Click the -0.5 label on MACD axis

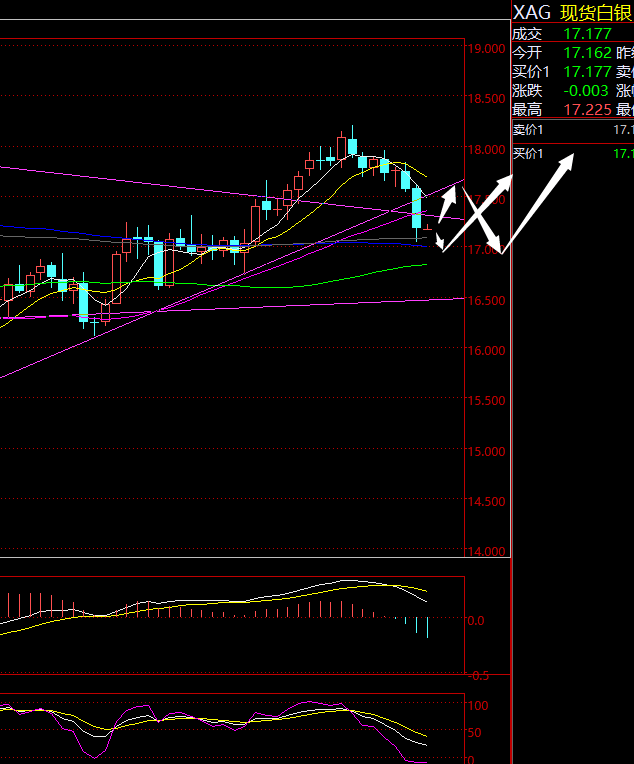pos(478,676)
